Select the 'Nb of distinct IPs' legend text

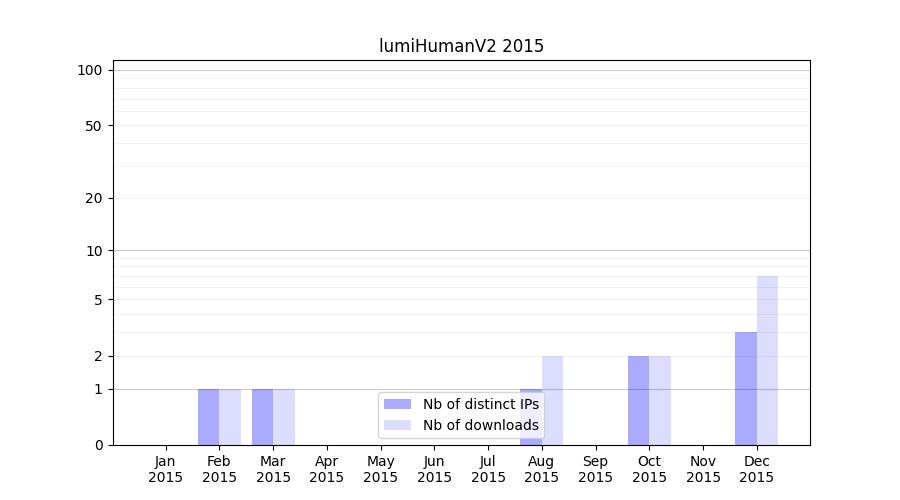(x=480, y=404)
